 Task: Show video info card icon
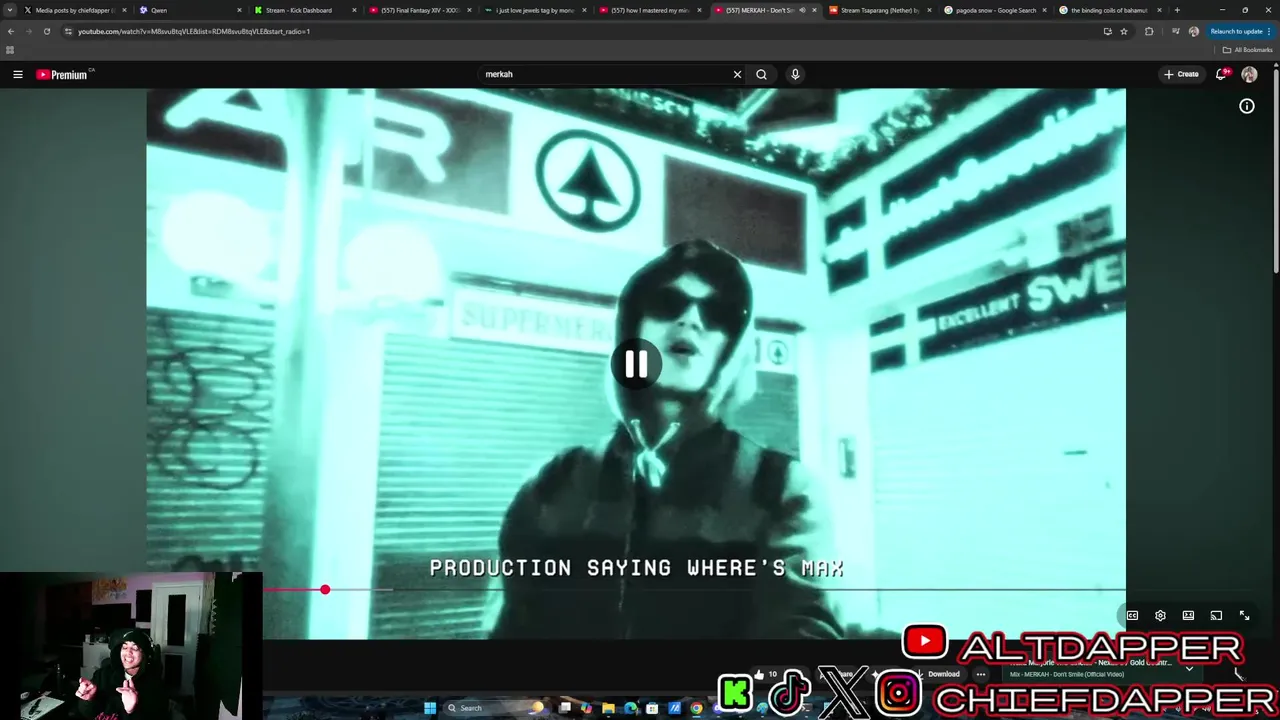pyautogui.click(x=1247, y=106)
